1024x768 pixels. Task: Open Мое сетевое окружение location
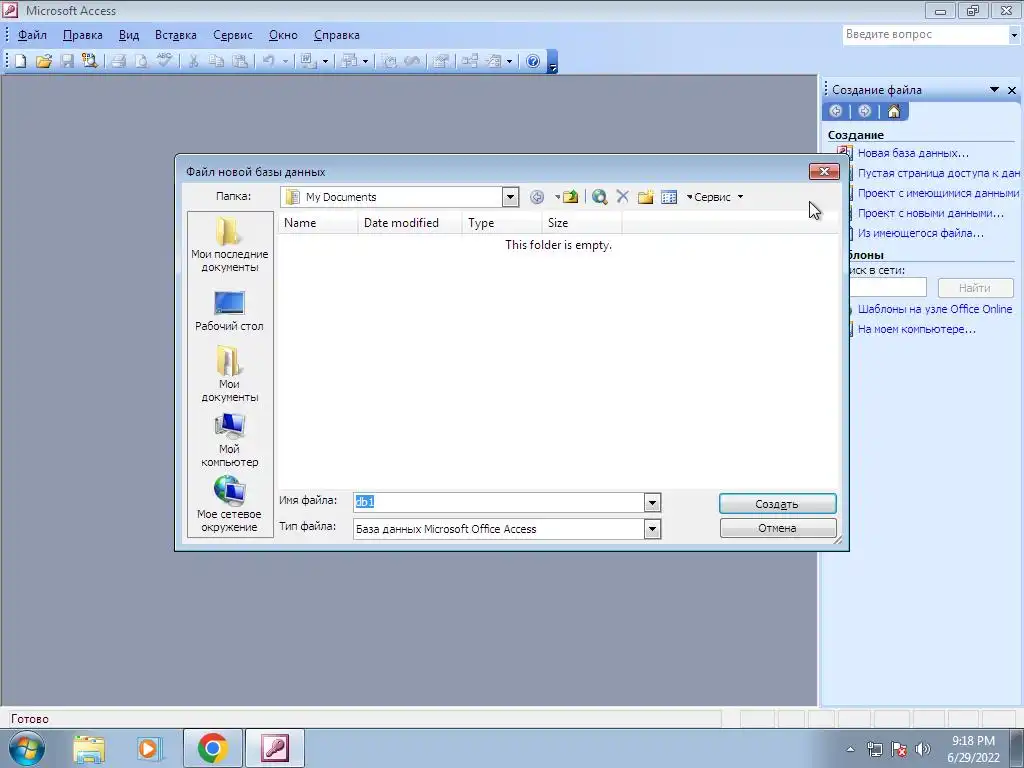tap(229, 504)
